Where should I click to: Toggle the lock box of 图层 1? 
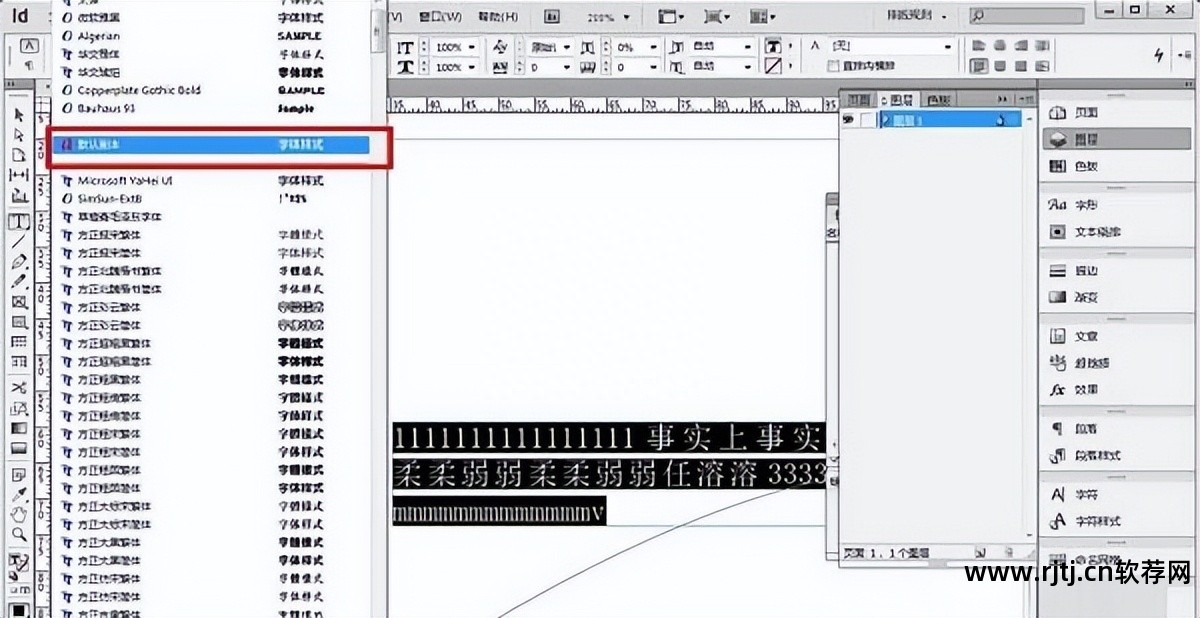click(x=866, y=120)
